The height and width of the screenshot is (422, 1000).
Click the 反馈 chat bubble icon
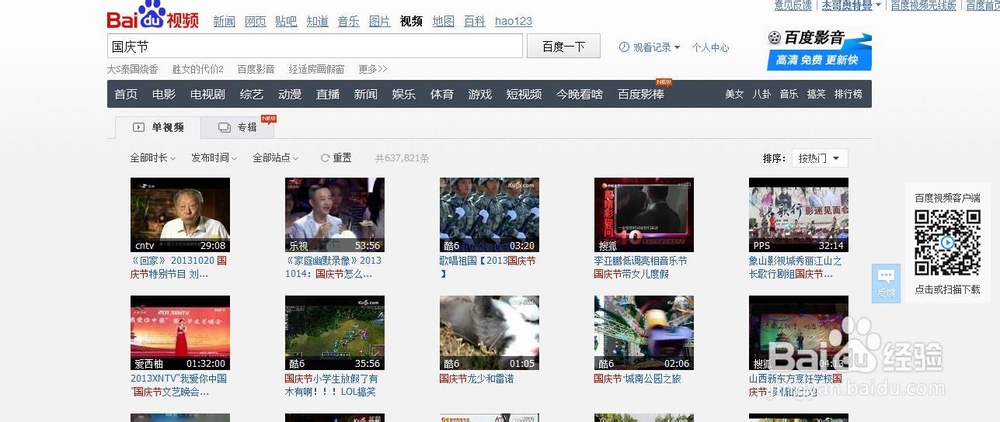pyautogui.click(x=886, y=282)
